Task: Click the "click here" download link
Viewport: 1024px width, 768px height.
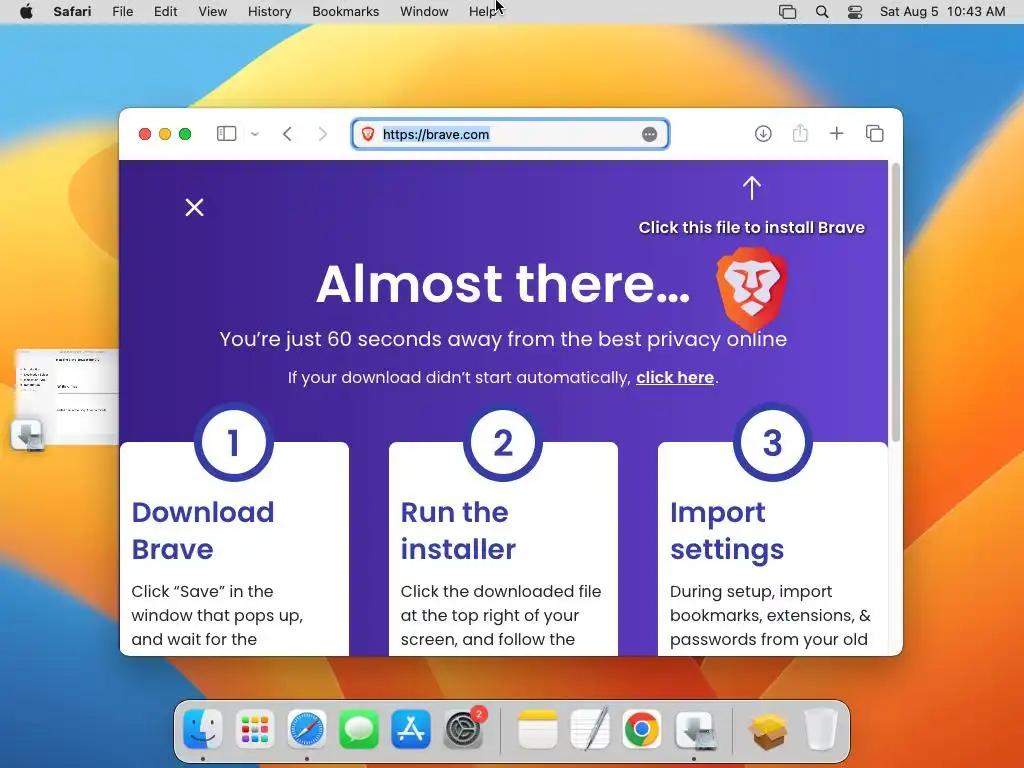Action: (x=675, y=377)
